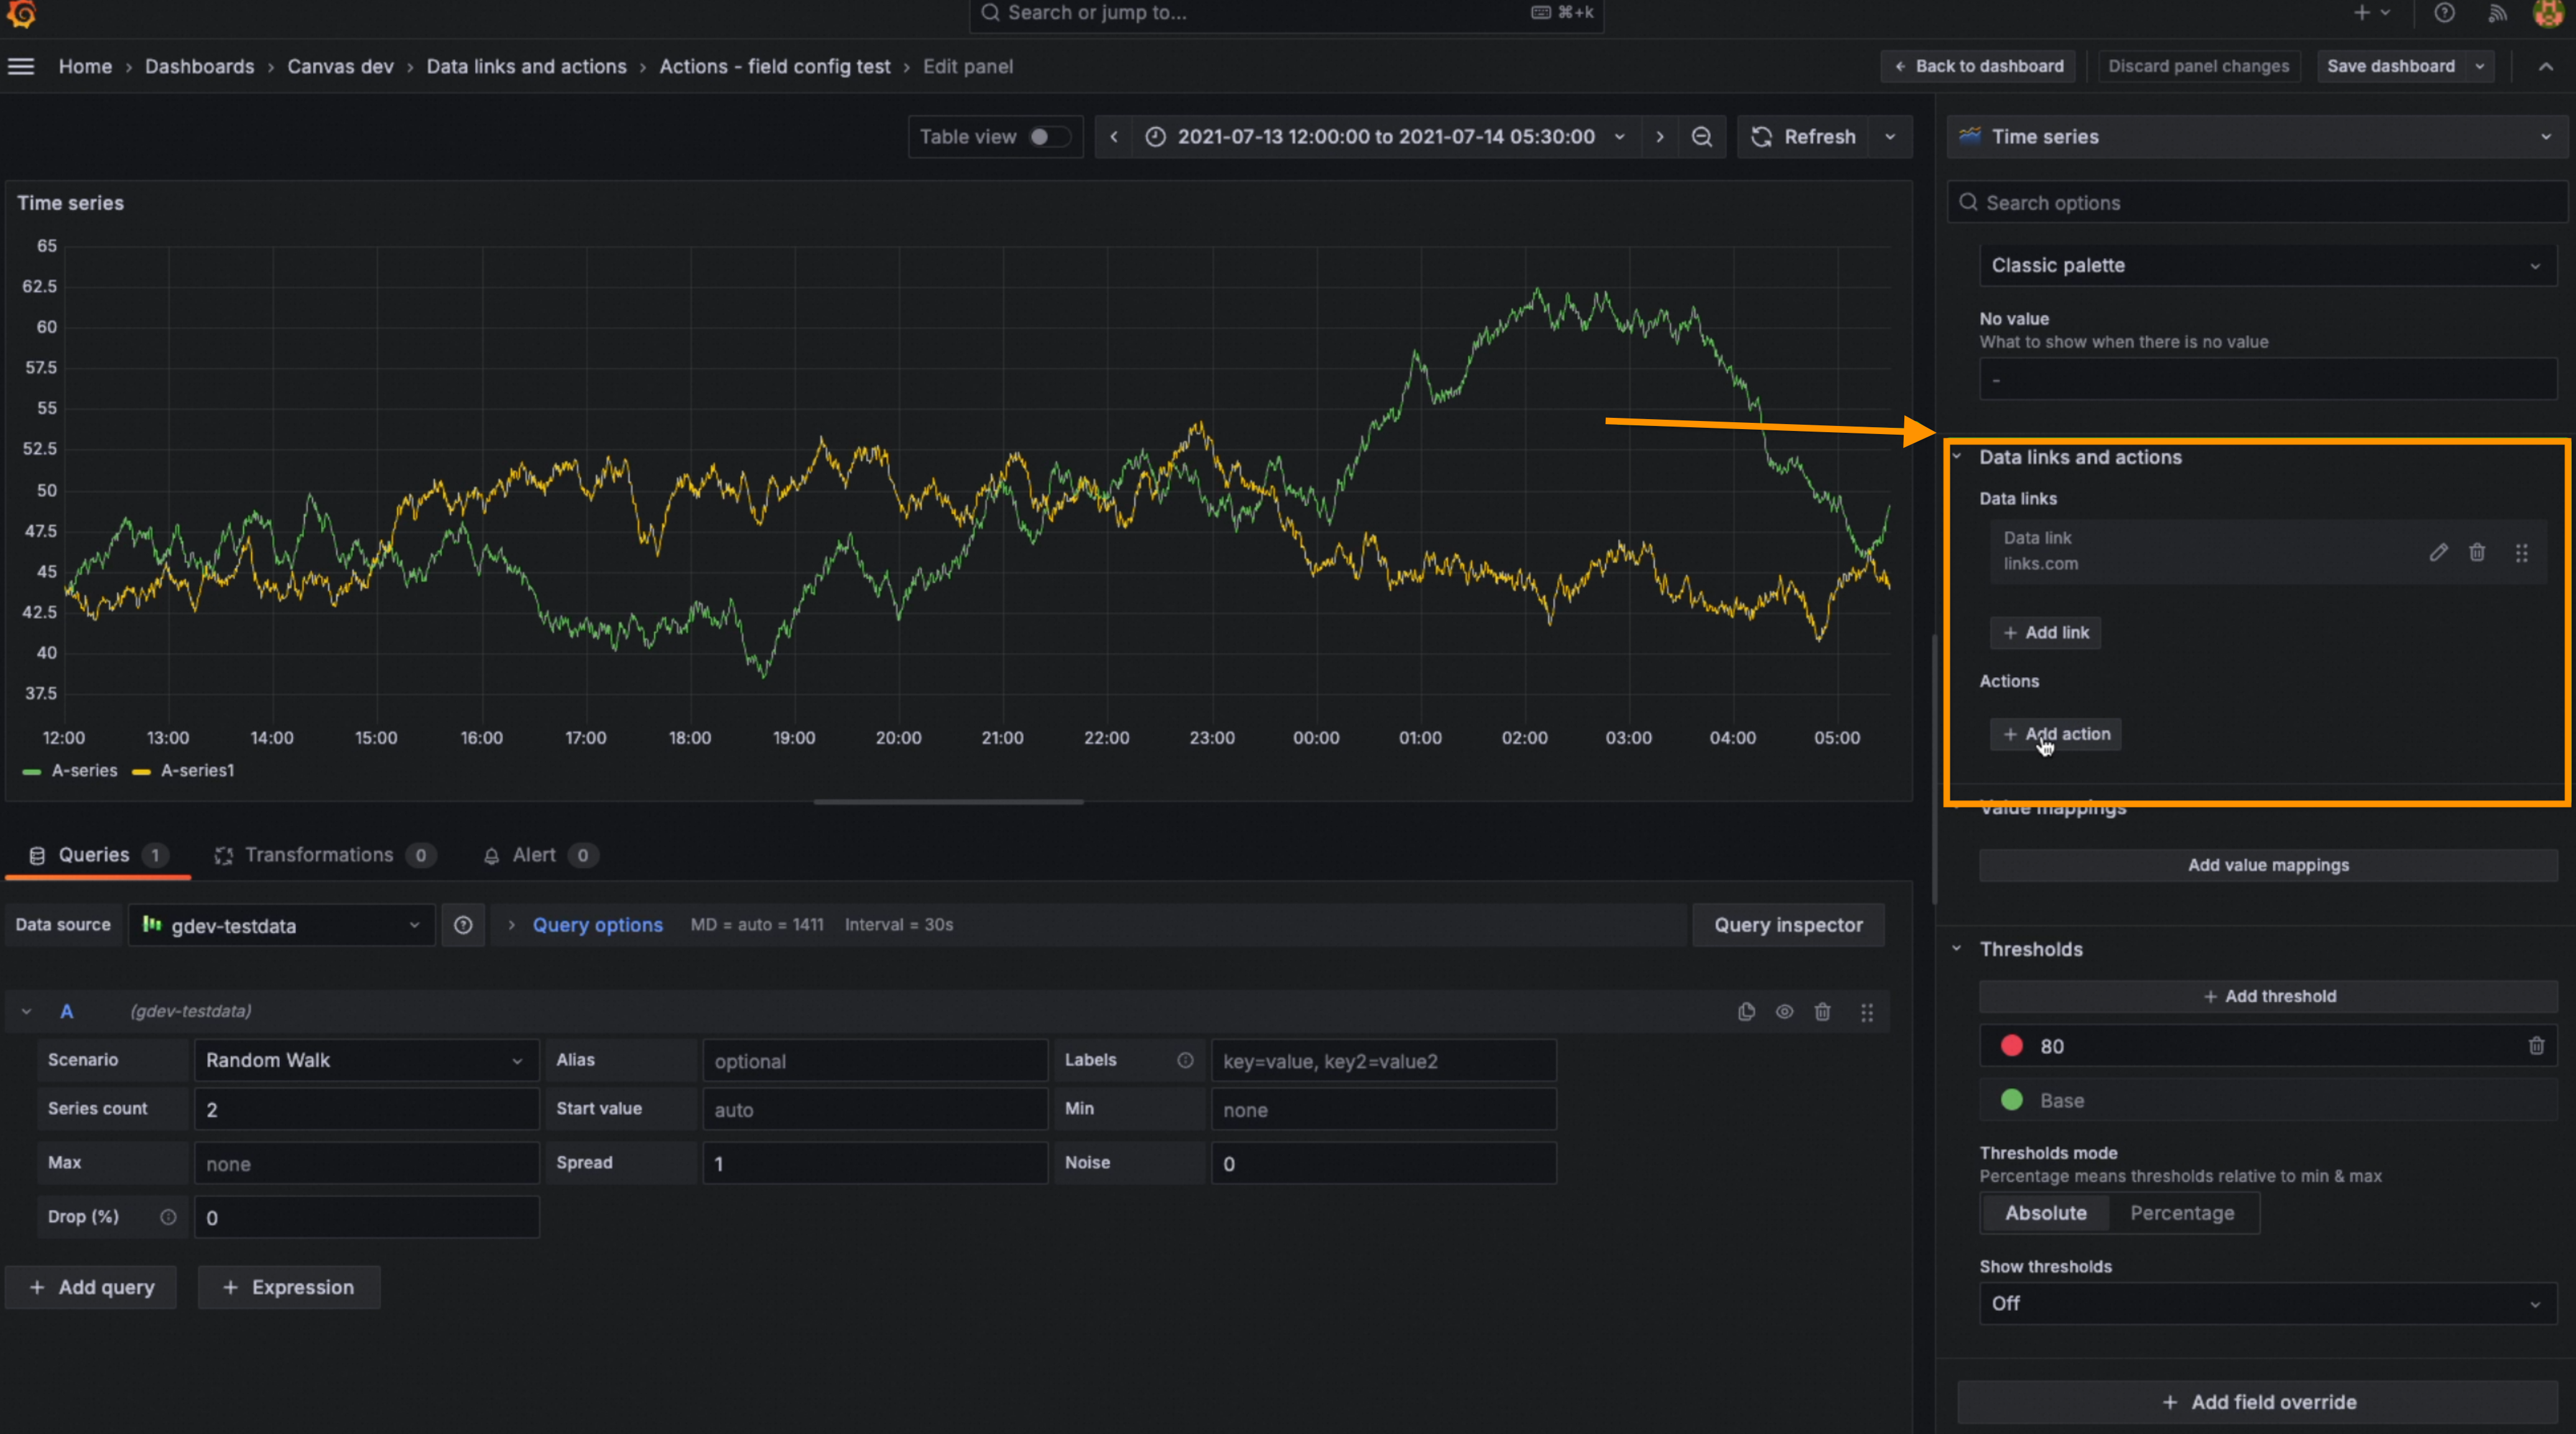Switch to the Transformations tab
2576x1434 pixels.
320,855
